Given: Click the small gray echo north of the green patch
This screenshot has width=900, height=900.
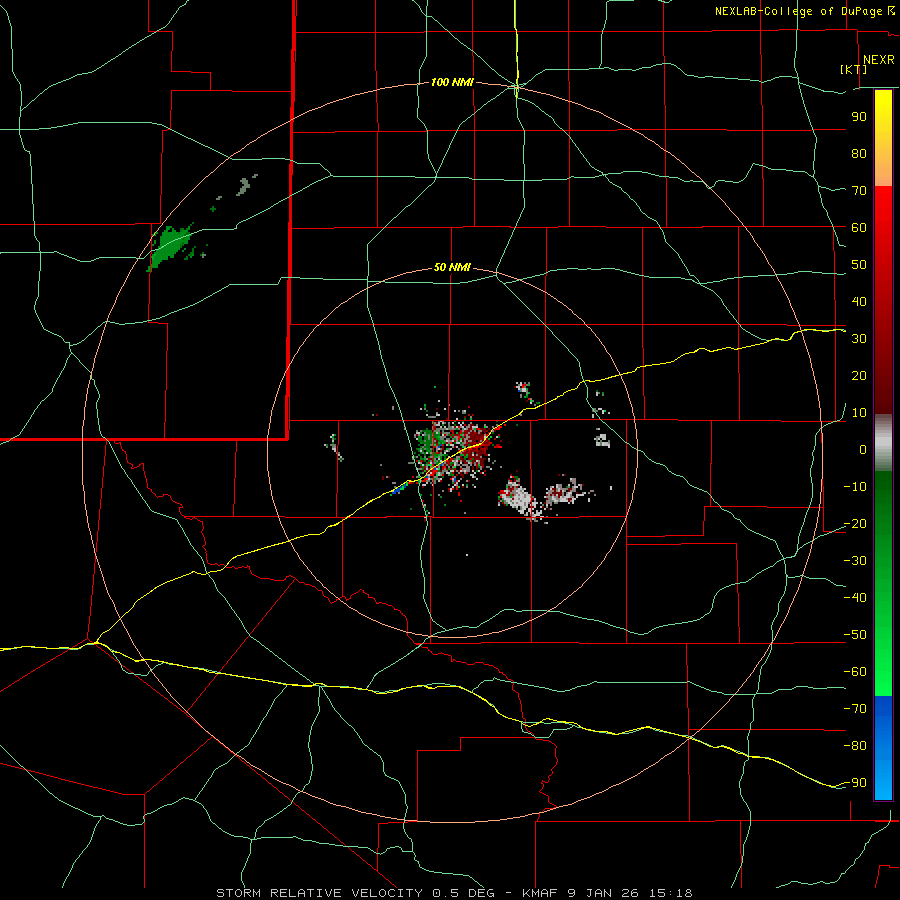Looking at the screenshot, I should 245,185.
